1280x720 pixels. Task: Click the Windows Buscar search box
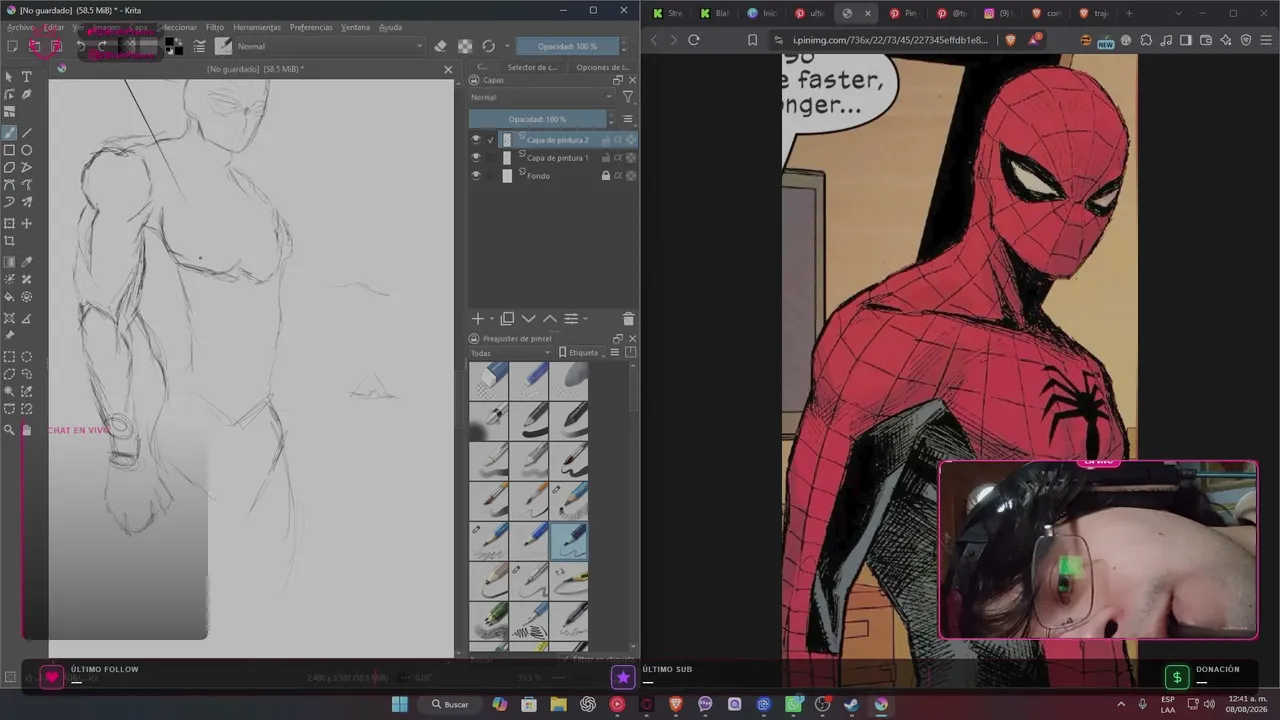(x=449, y=704)
